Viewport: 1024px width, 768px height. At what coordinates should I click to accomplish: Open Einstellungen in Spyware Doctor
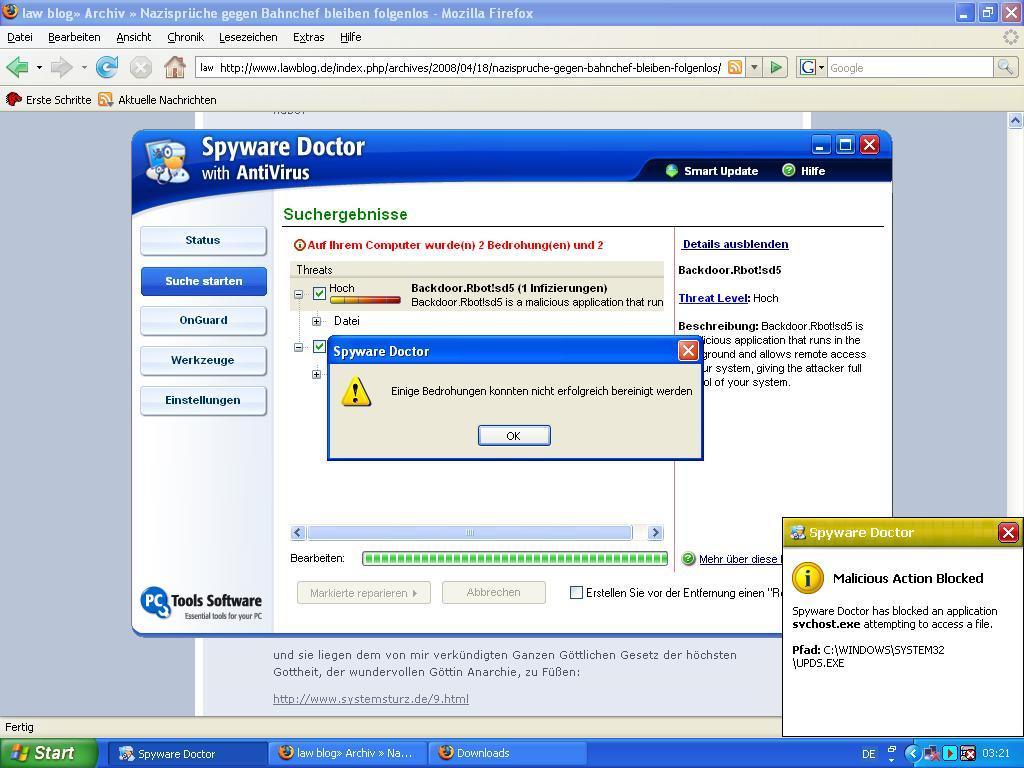(x=203, y=400)
